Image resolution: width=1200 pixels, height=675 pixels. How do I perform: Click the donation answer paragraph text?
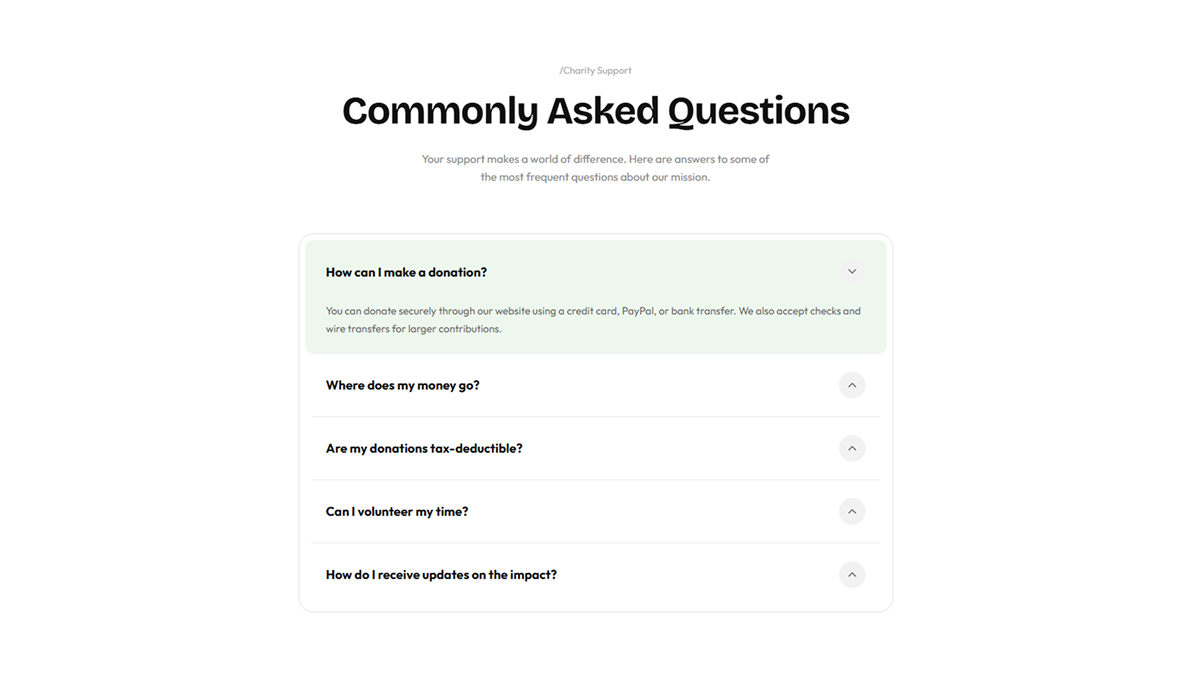(x=592, y=319)
